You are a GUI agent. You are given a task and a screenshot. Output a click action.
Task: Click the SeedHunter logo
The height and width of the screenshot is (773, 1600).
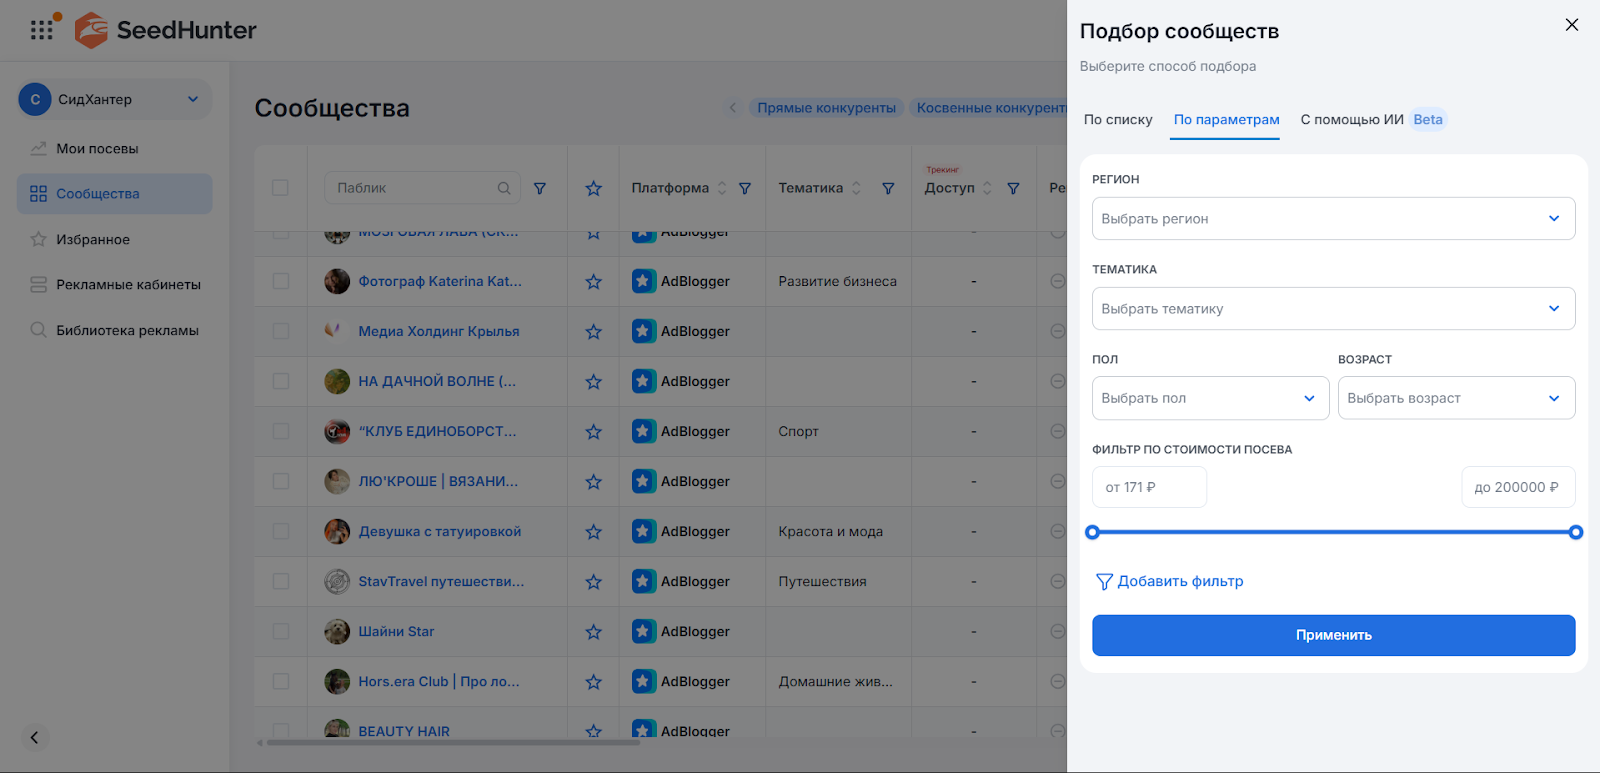pyautogui.click(x=166, y=30)
